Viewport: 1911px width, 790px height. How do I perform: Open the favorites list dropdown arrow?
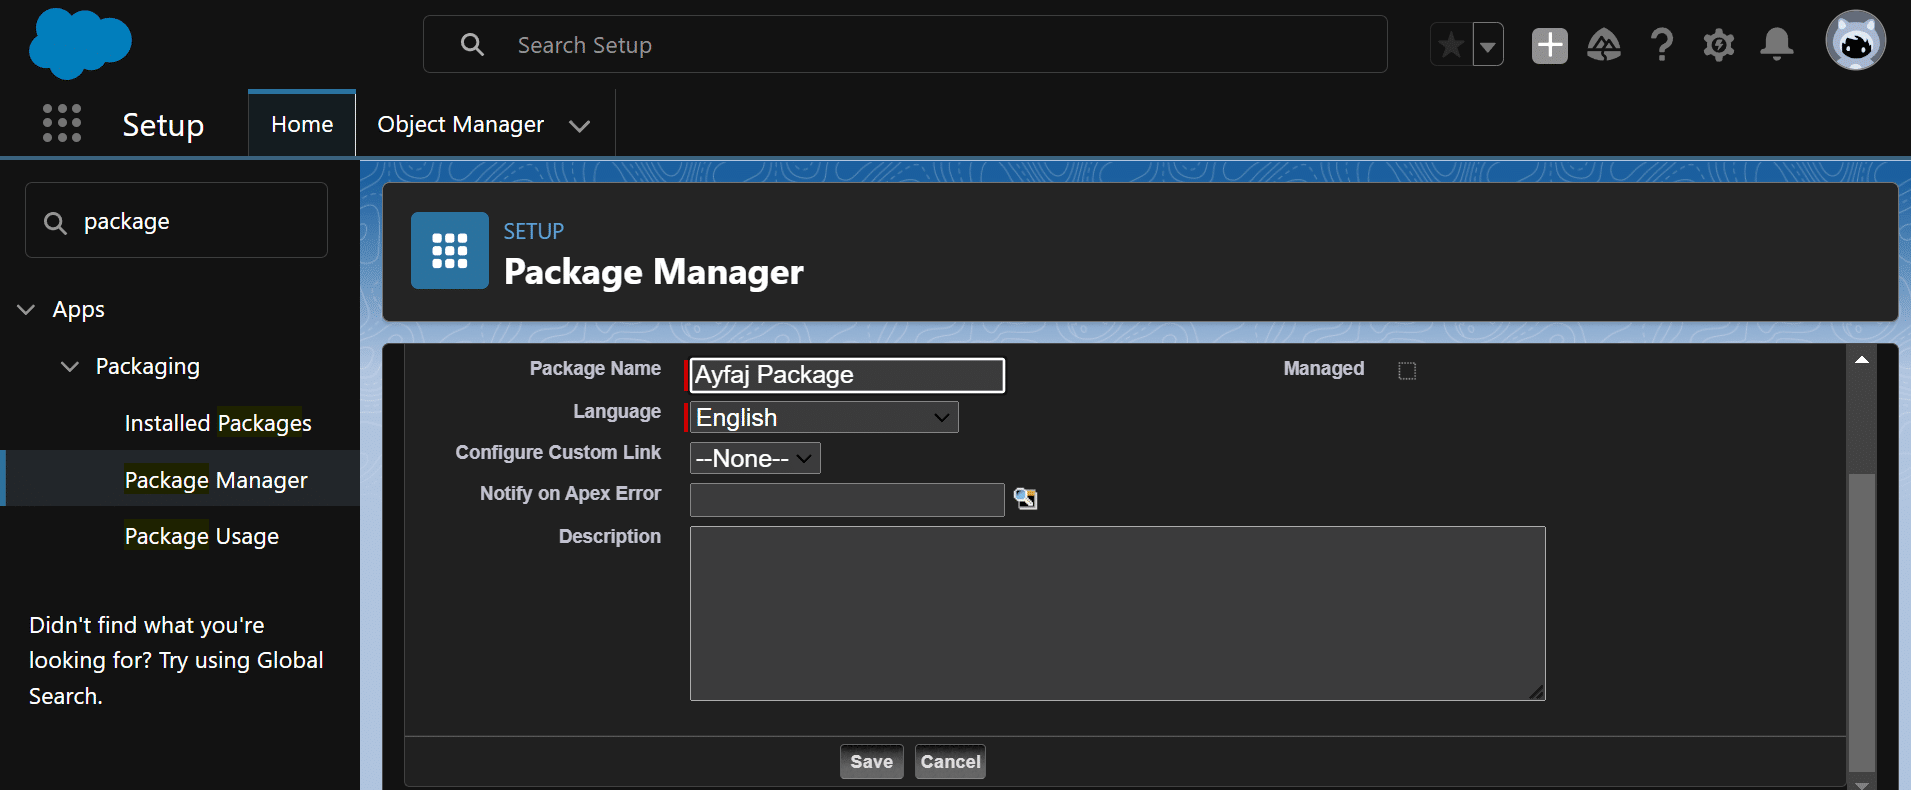1488,45
